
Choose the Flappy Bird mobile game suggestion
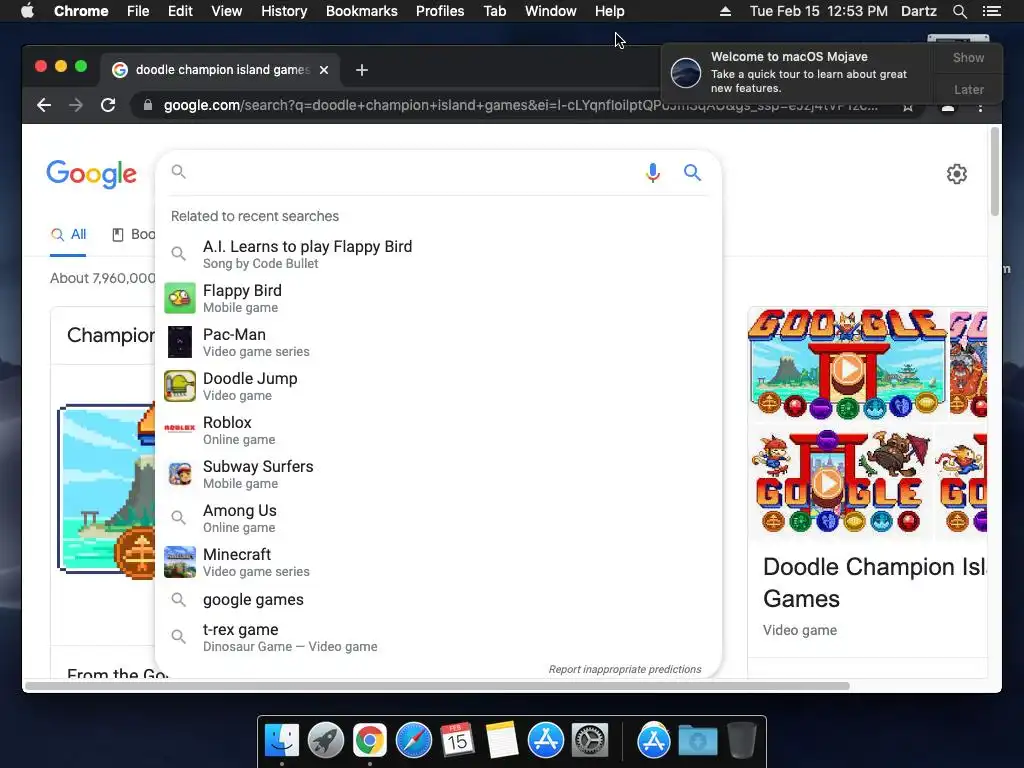pos(438,298)
